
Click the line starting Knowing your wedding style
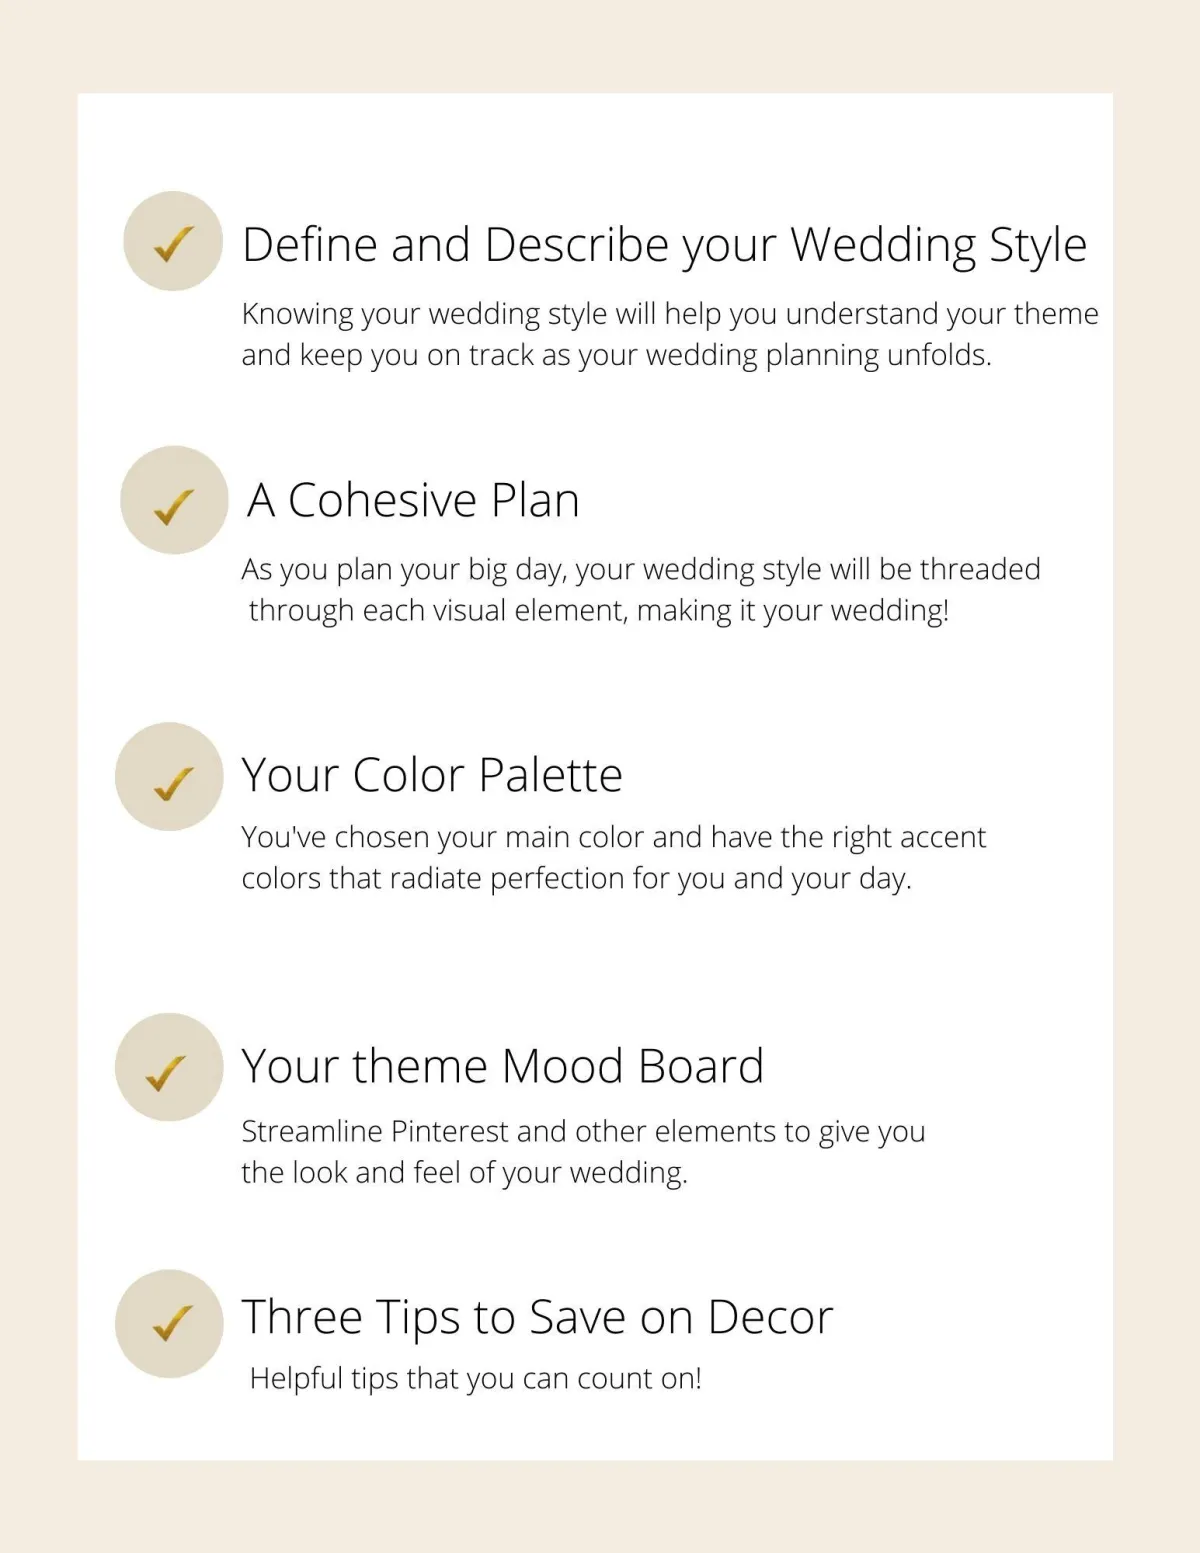pos(670,314)
